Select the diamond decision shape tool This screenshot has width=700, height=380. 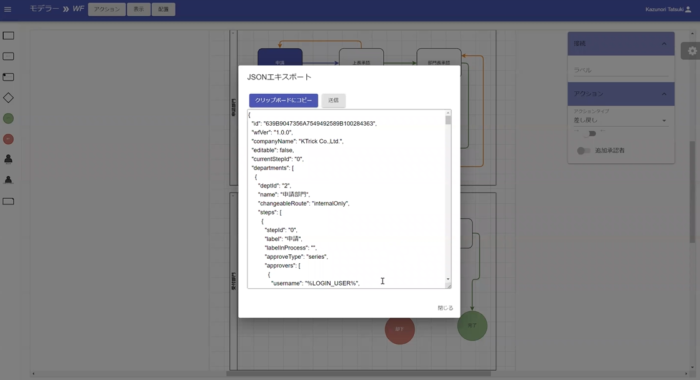8,98
